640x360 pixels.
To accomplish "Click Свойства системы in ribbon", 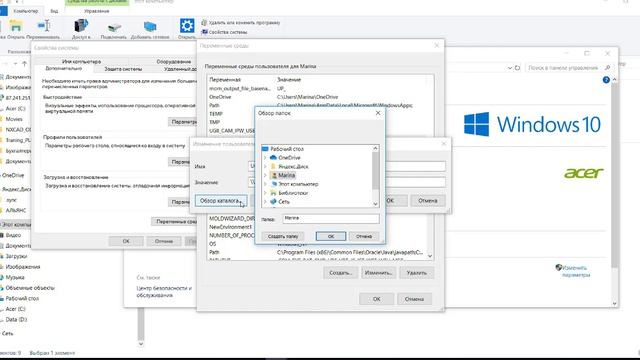I will tap(227, 32).
